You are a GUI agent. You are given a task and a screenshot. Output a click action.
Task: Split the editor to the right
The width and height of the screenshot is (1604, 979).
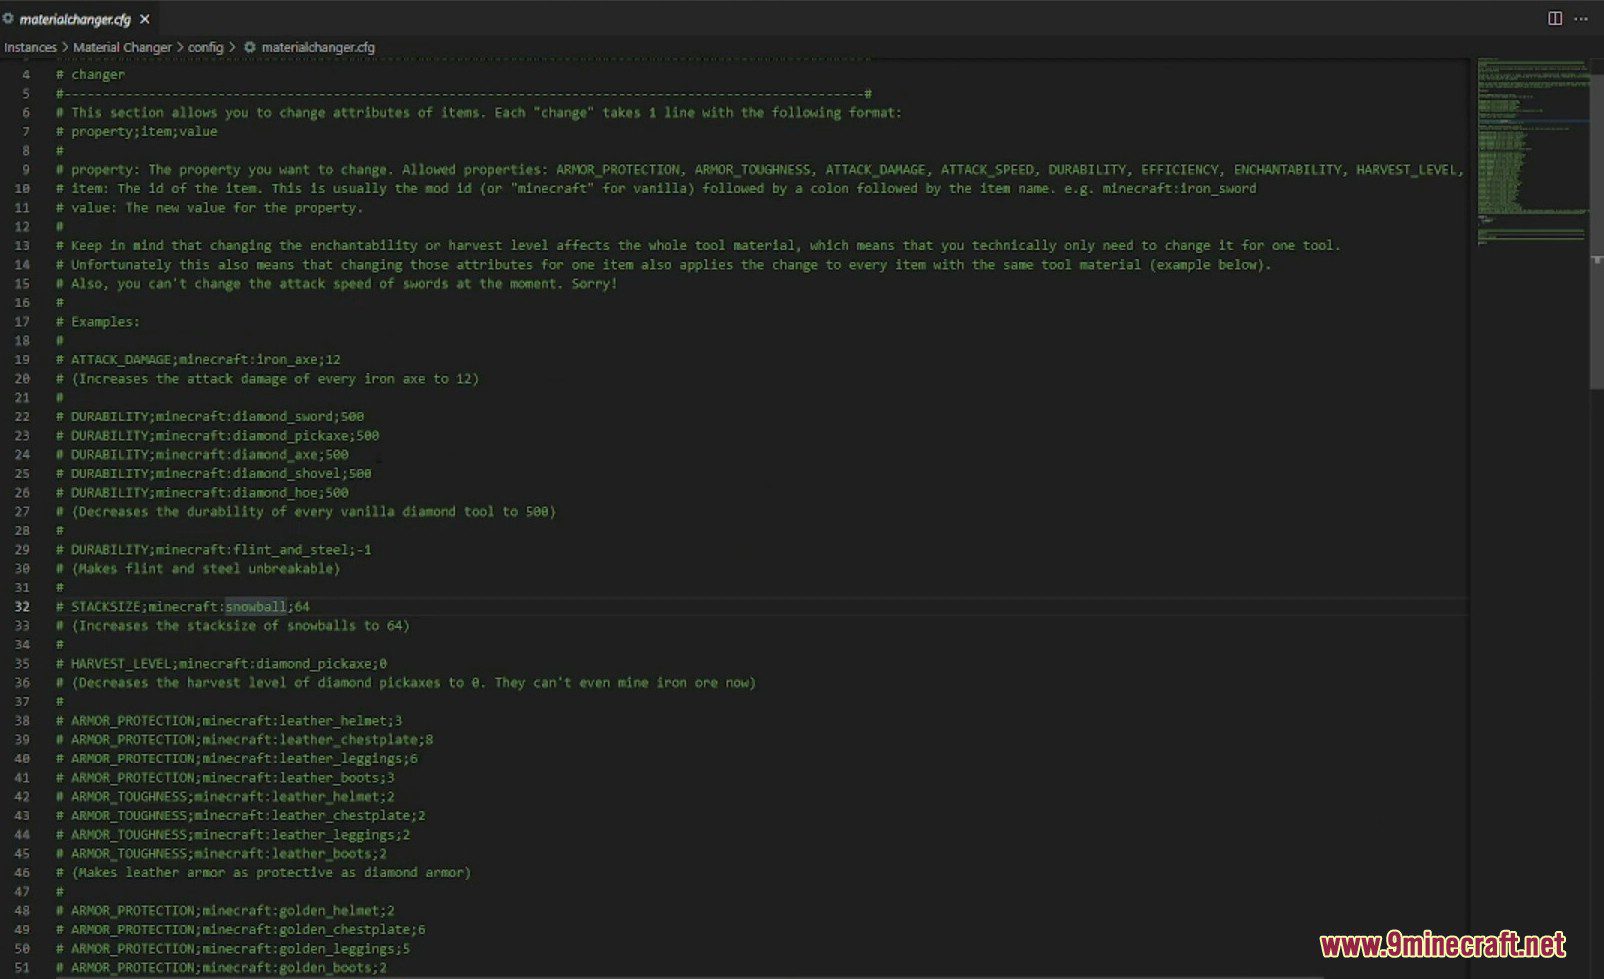point(1555,19)
